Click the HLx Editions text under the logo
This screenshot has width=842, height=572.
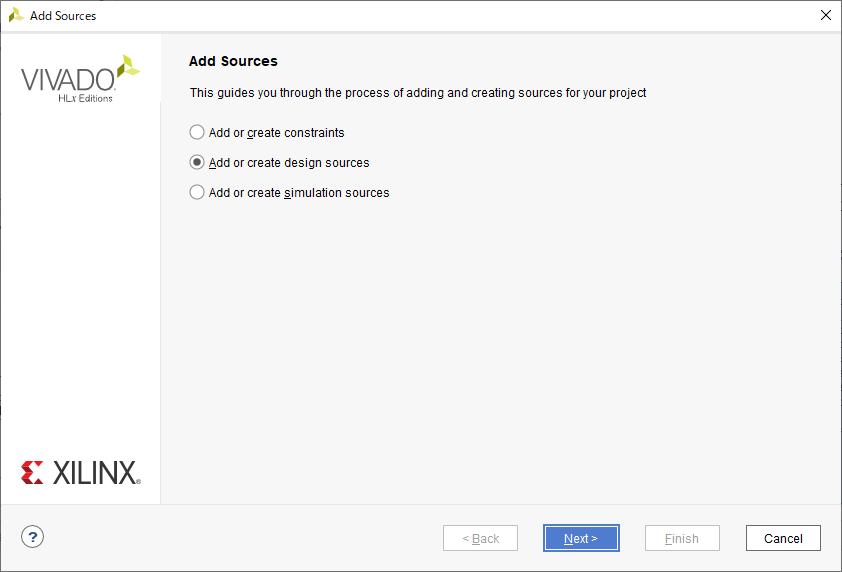(x=85, y=98)
